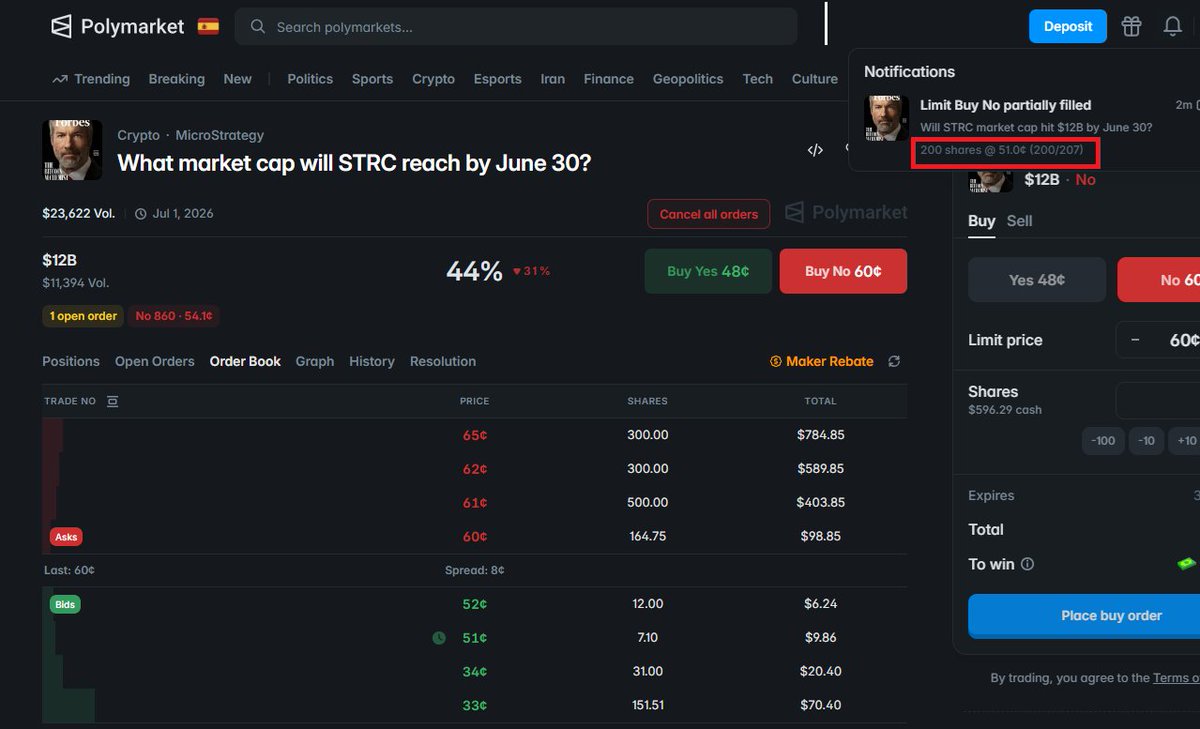Click the Bids label badge
Image resolution: width=1200 pixels, height=729 pixels.
tap(66, 604)
